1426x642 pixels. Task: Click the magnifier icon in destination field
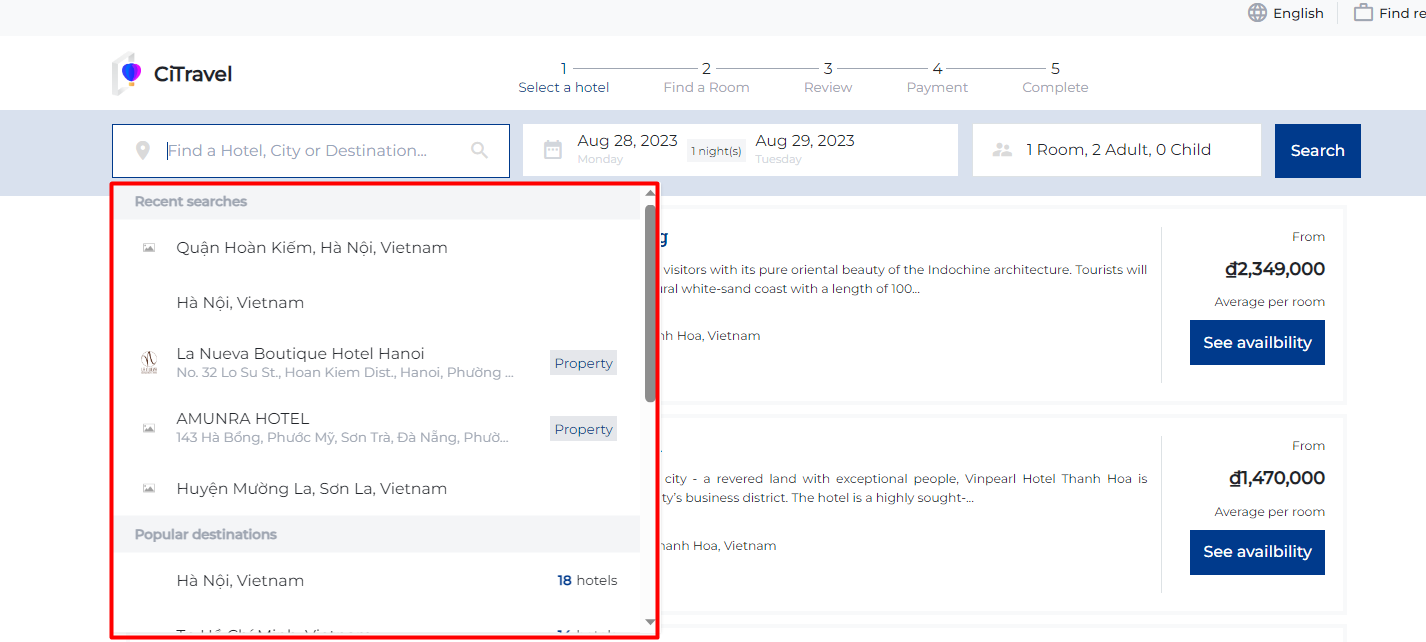click(x=480, y=151)
